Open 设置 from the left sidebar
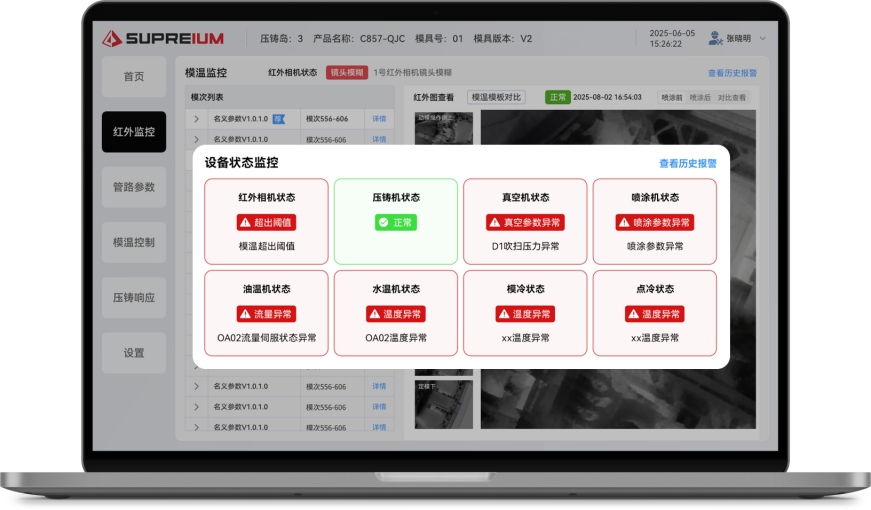This screenshot has height=510, width=871. 134,353
